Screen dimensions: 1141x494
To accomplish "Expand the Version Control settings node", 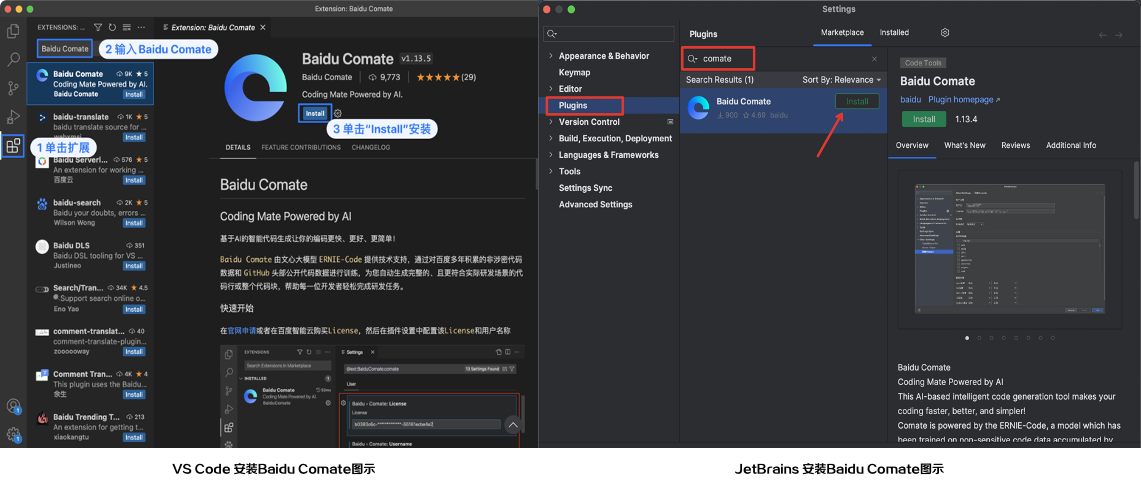I will (551, 122).
